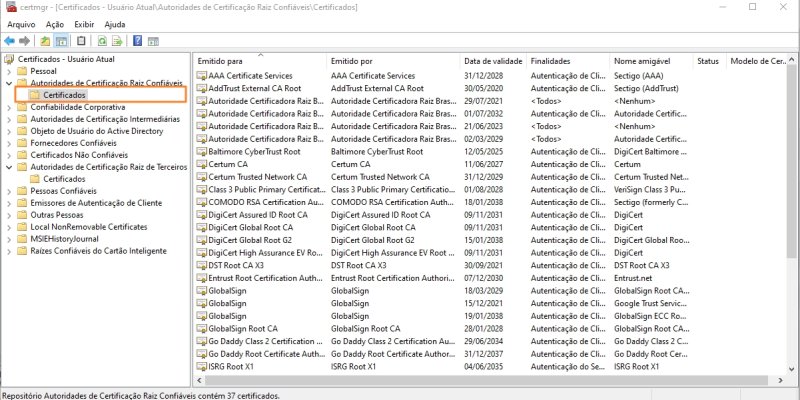The width and height of the screenshot is (800, 400).
Task: Go up one level with folder-arrow icon
Action: tap(45, 41)
